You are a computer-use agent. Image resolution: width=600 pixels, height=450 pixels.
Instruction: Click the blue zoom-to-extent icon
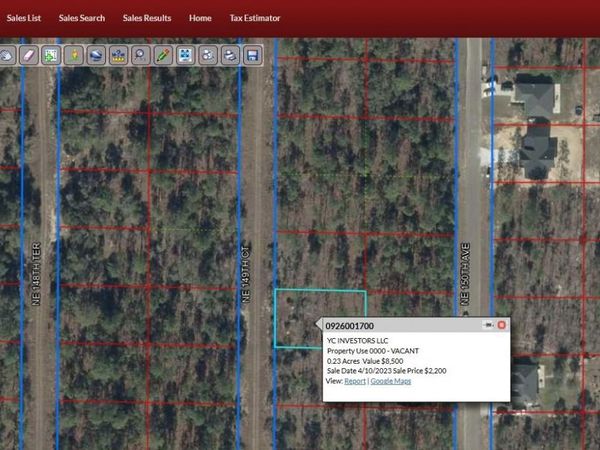[x=185, y=55]
